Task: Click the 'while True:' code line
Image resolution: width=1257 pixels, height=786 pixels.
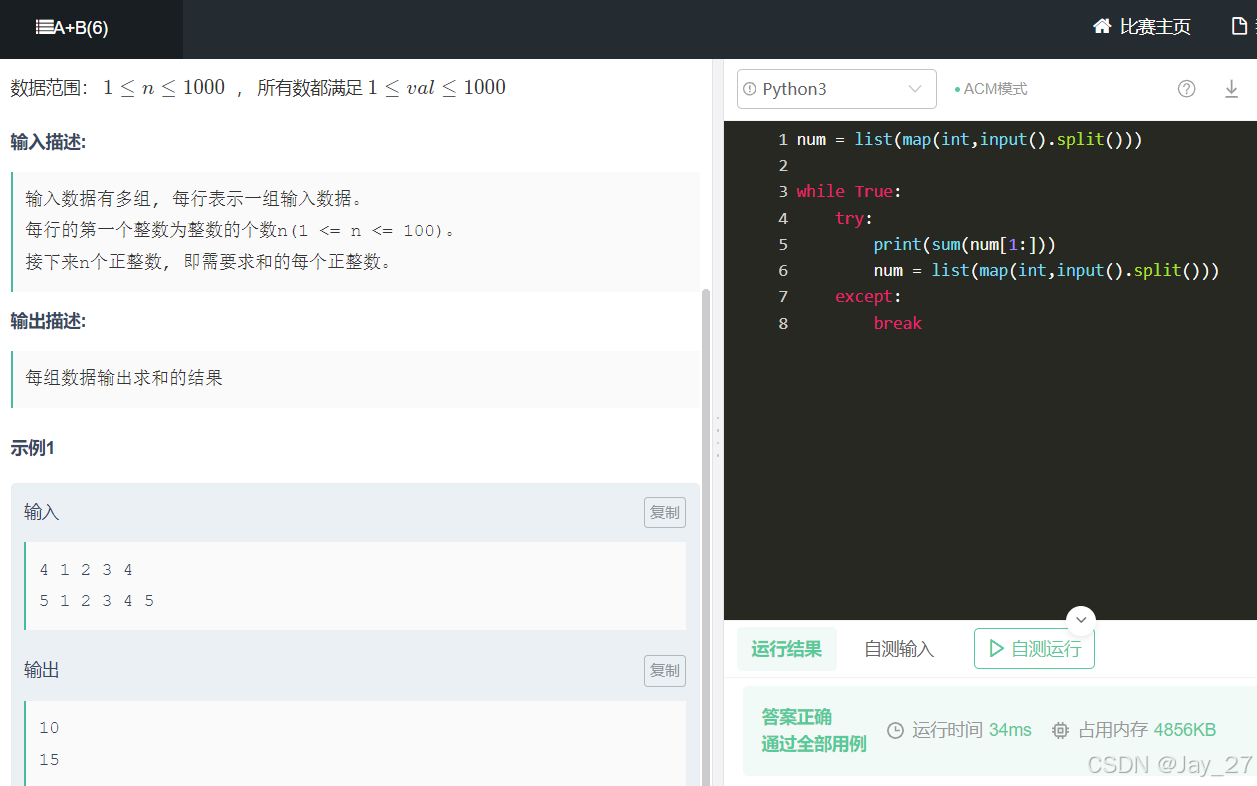Action: 849,192
